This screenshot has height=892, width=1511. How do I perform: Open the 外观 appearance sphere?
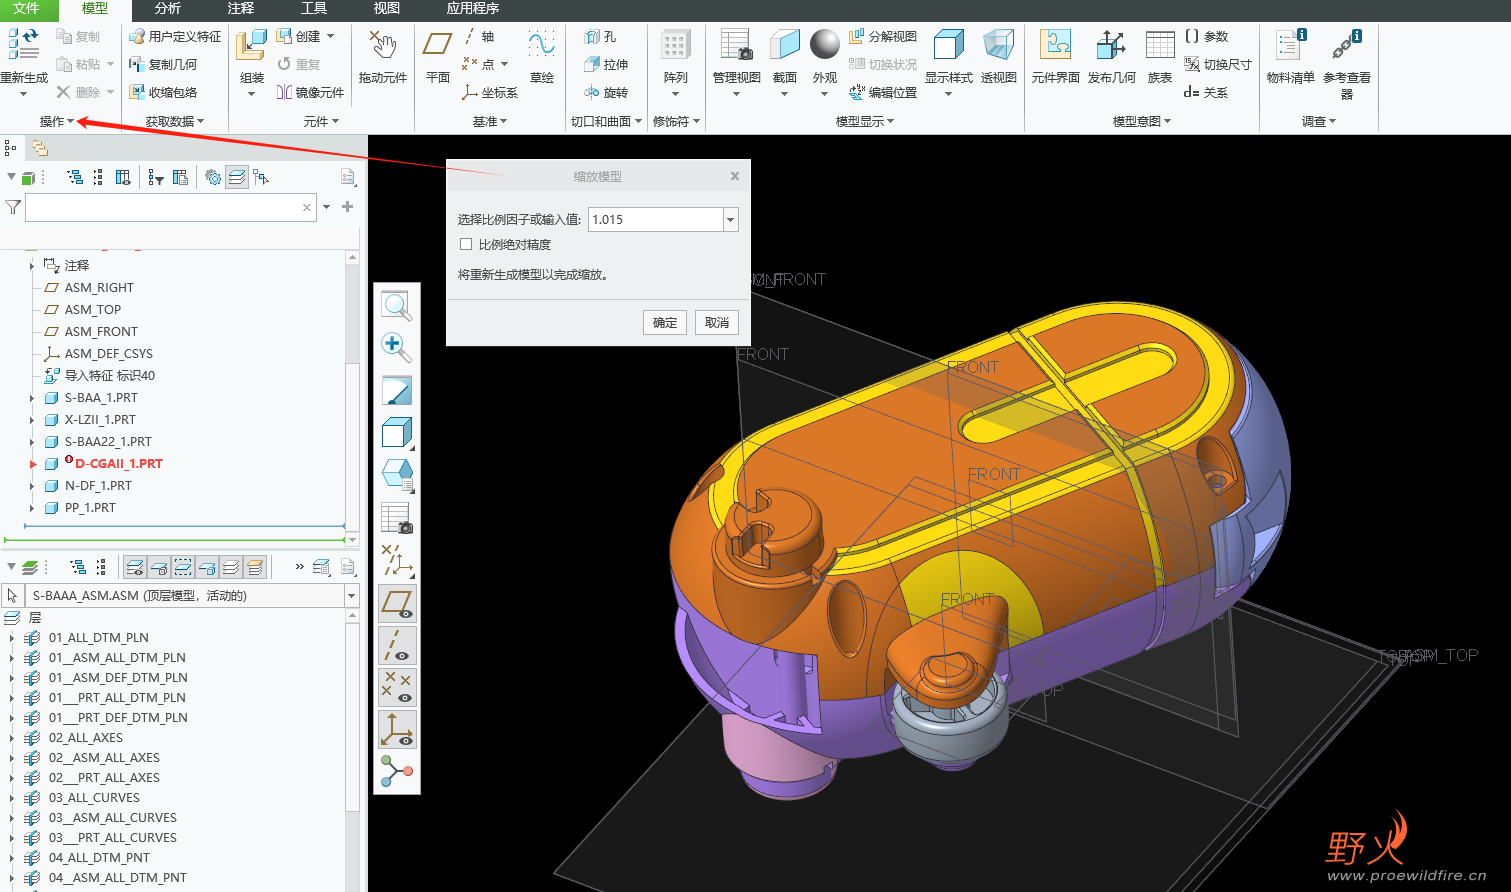pos(825,45)
